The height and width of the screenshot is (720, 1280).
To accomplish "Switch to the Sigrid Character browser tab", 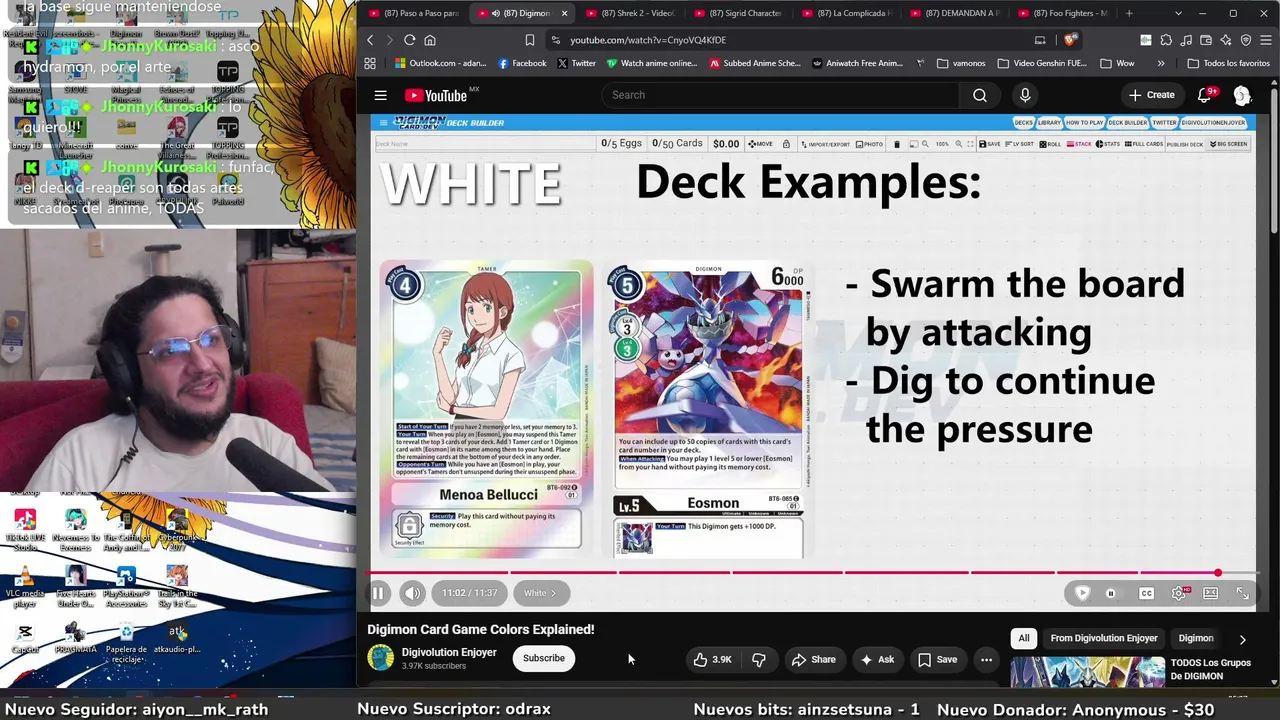I will point(738,13).
